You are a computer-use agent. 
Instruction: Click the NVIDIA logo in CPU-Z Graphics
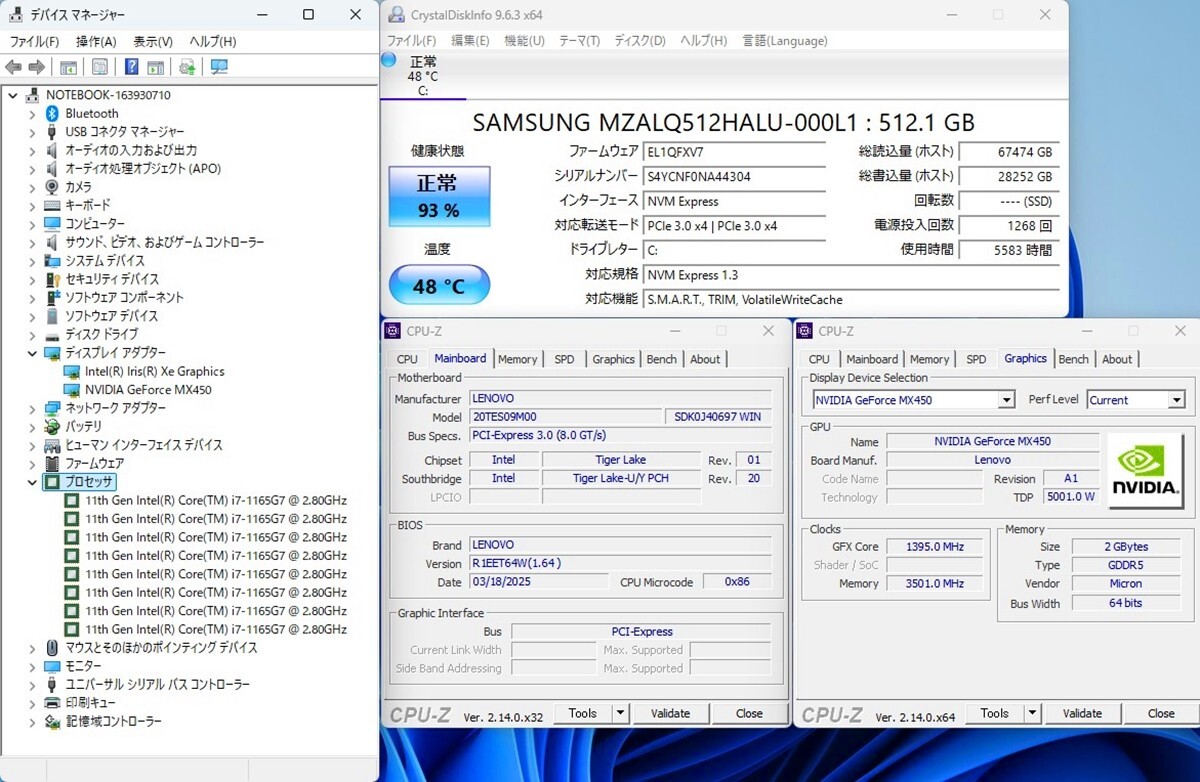pyautogui.click(x=1146, y=473)
